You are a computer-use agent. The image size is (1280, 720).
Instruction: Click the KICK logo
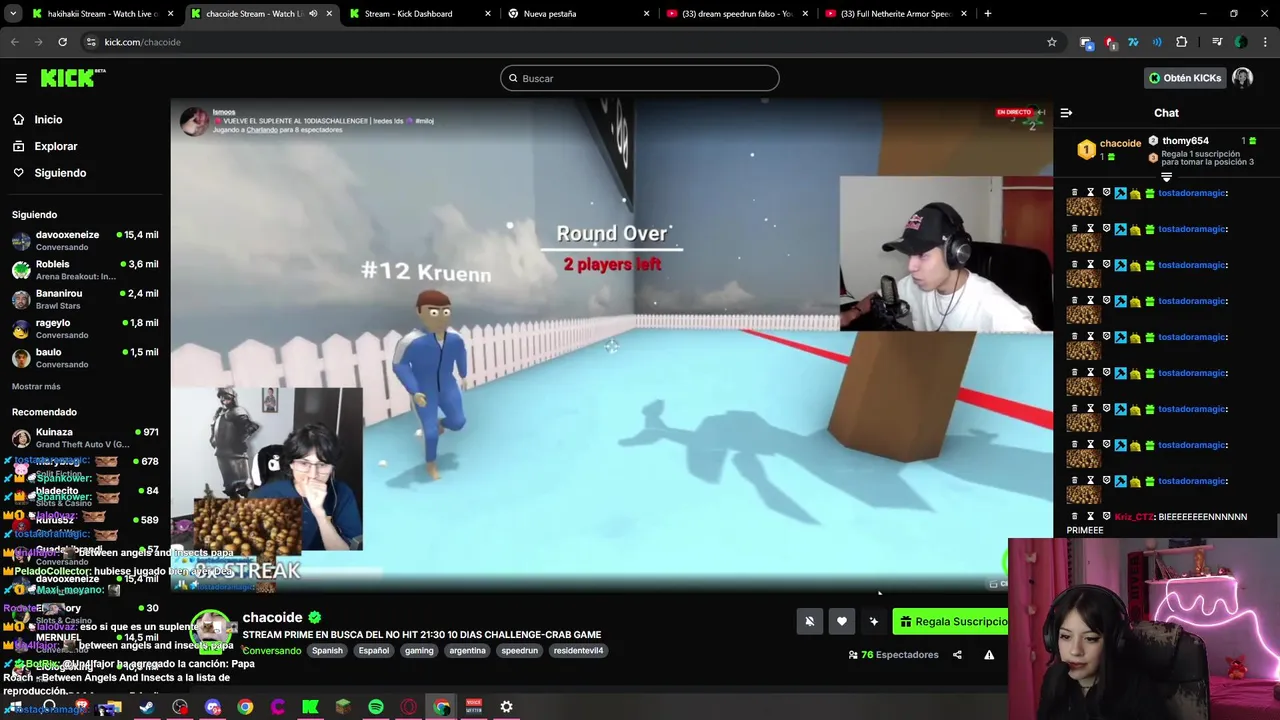[73, 78]
